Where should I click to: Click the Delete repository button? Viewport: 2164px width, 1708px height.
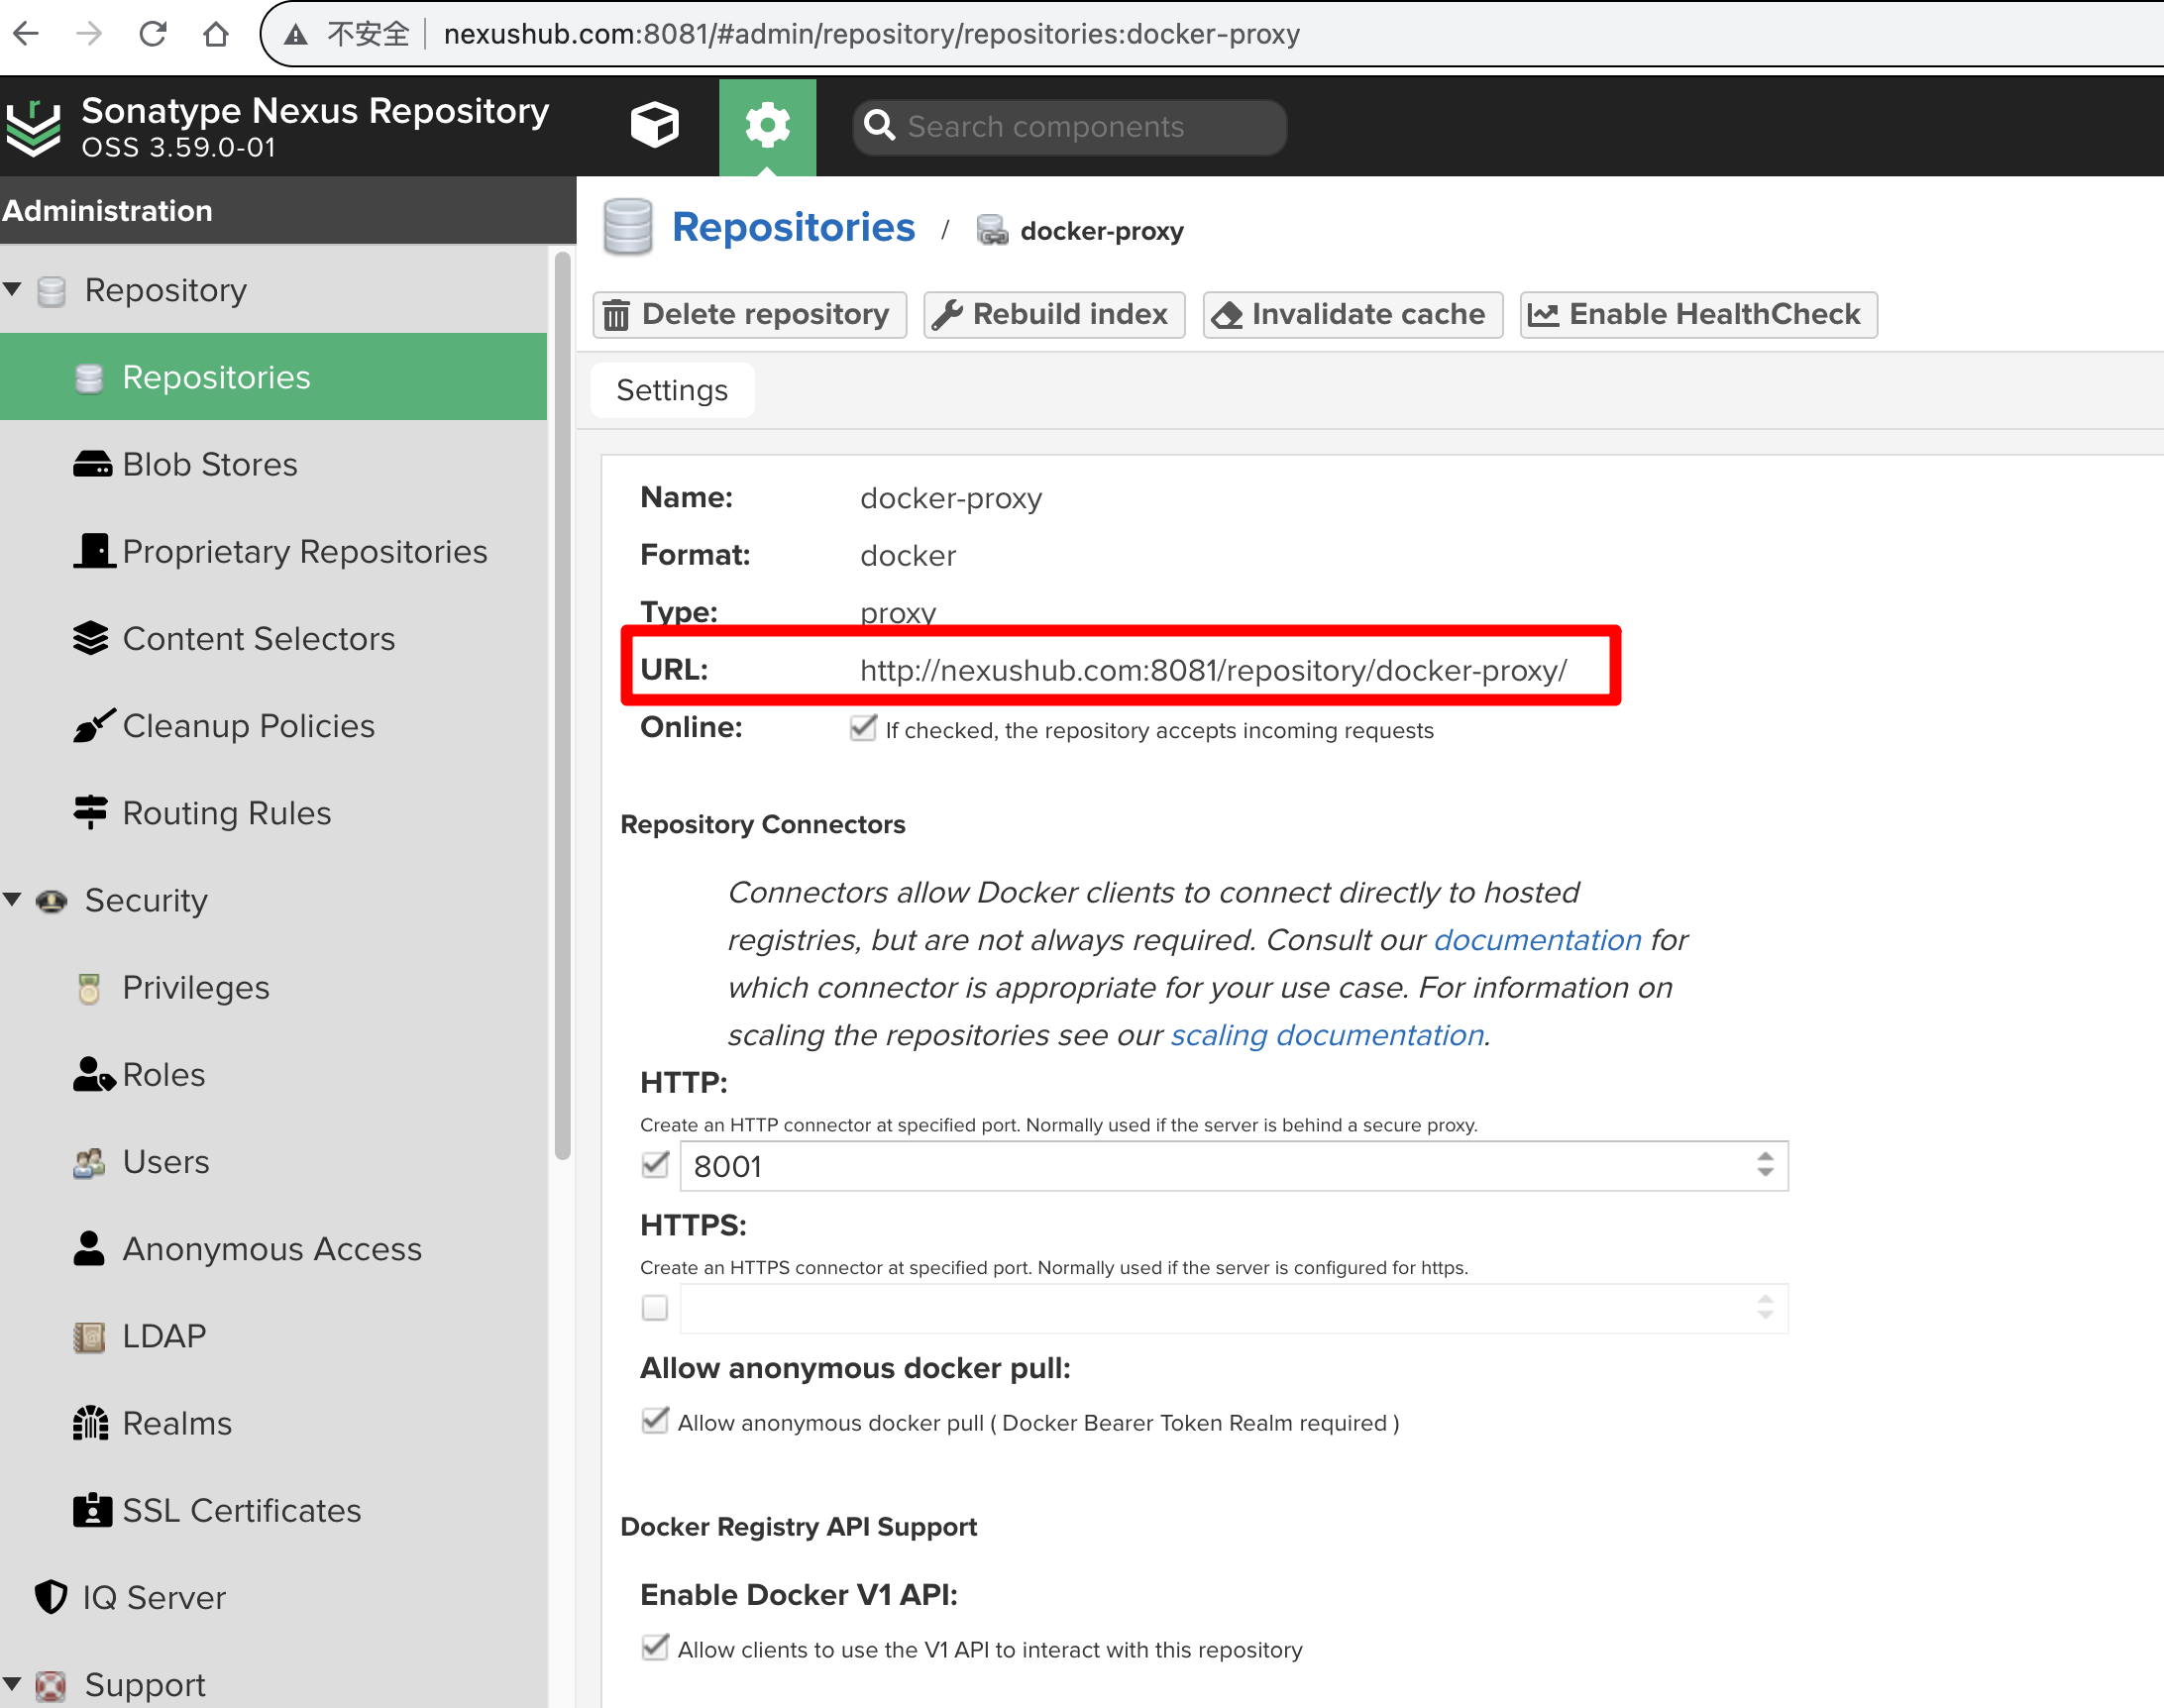(x=750, y=315)
